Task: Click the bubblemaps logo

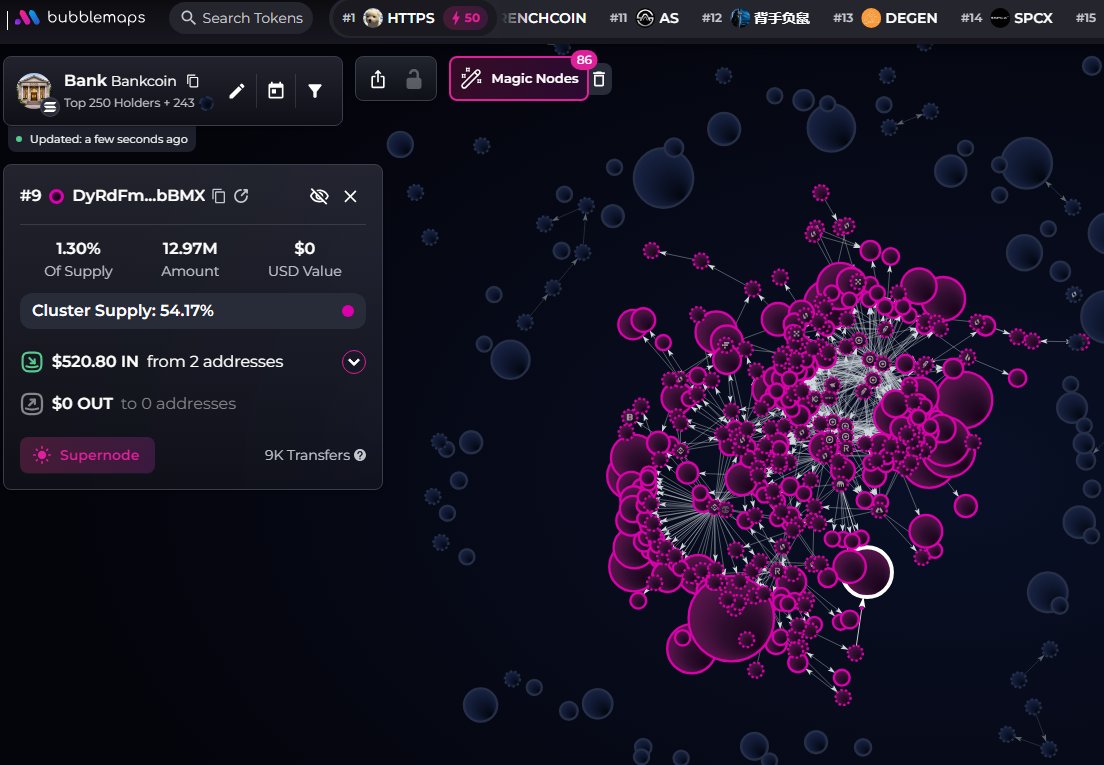Action: pyautogui.click(x=80, y=18)
